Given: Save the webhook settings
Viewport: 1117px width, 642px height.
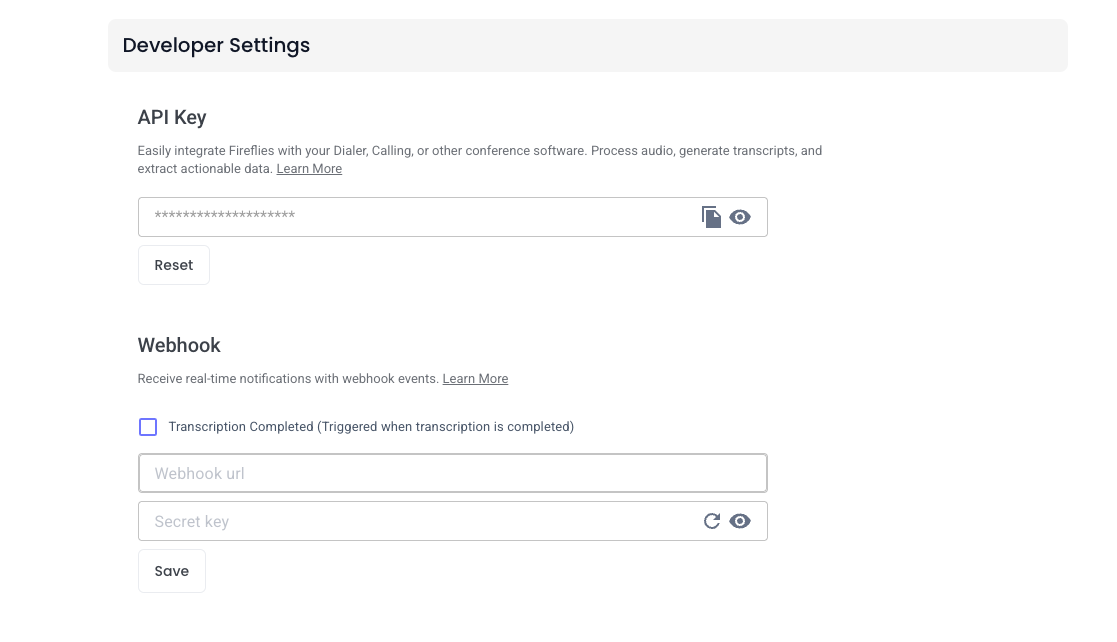Looking at the screenshot, I should 172,571.
